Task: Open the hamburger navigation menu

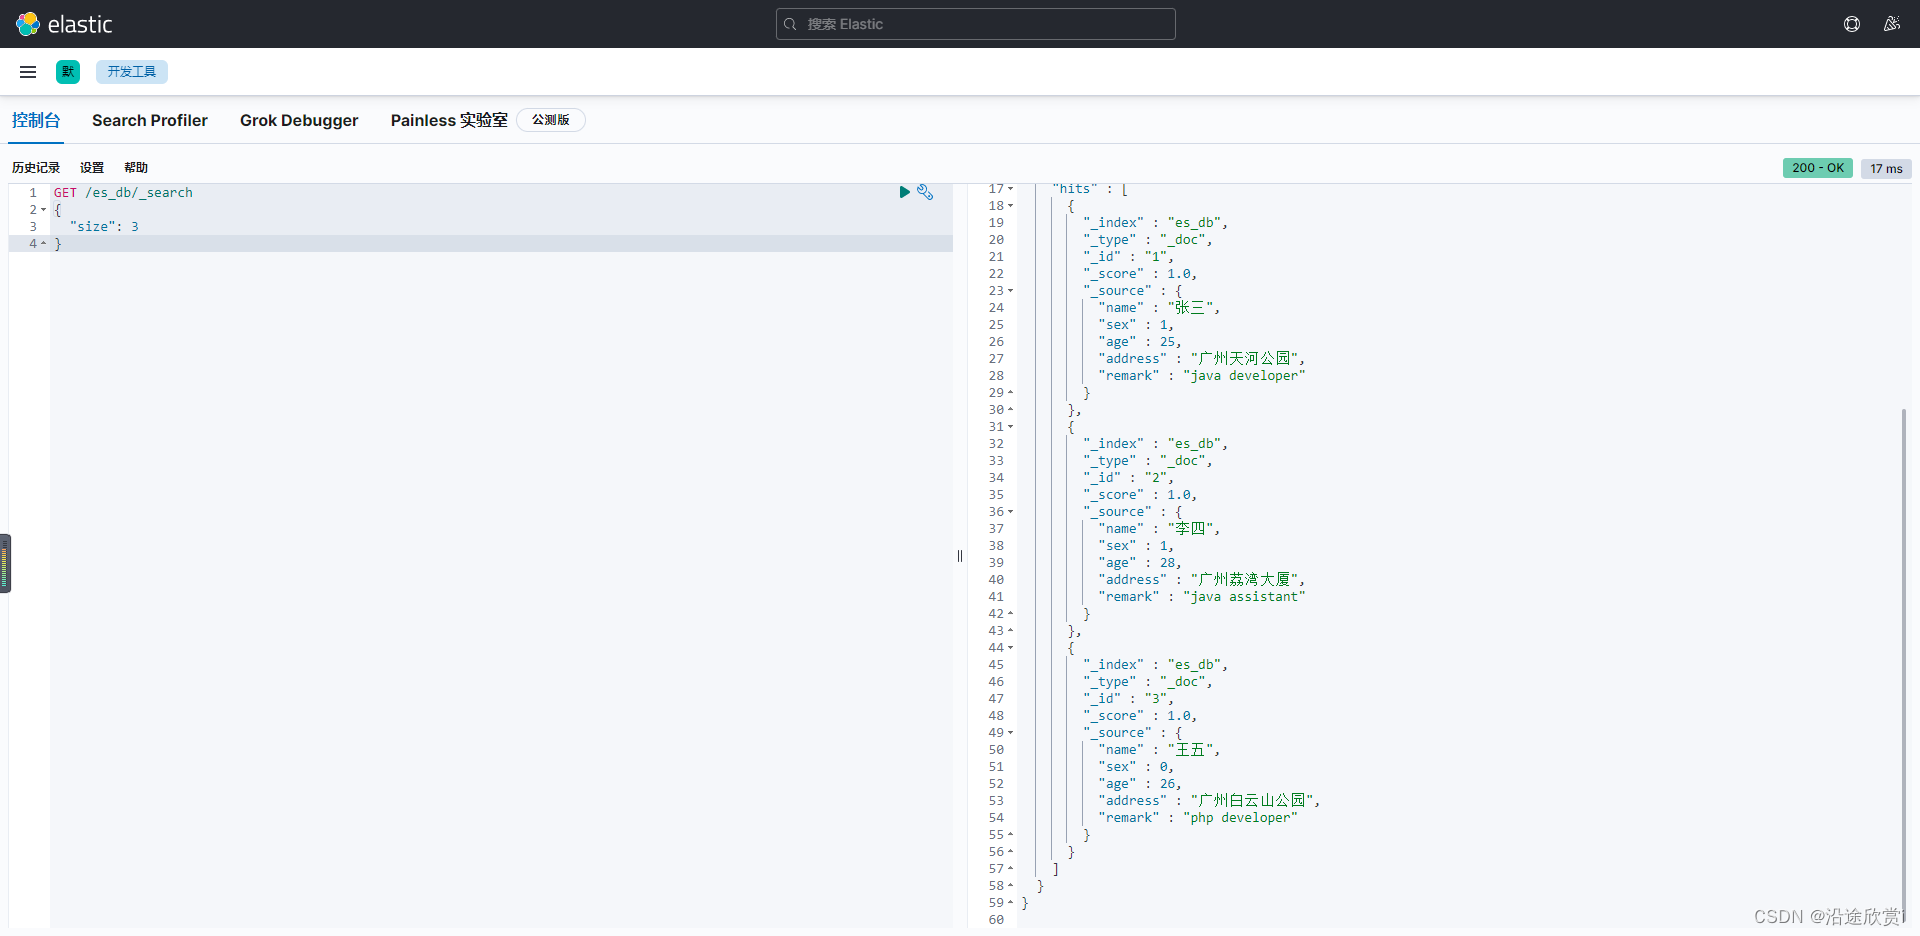Action: click(x=28, y=72)
